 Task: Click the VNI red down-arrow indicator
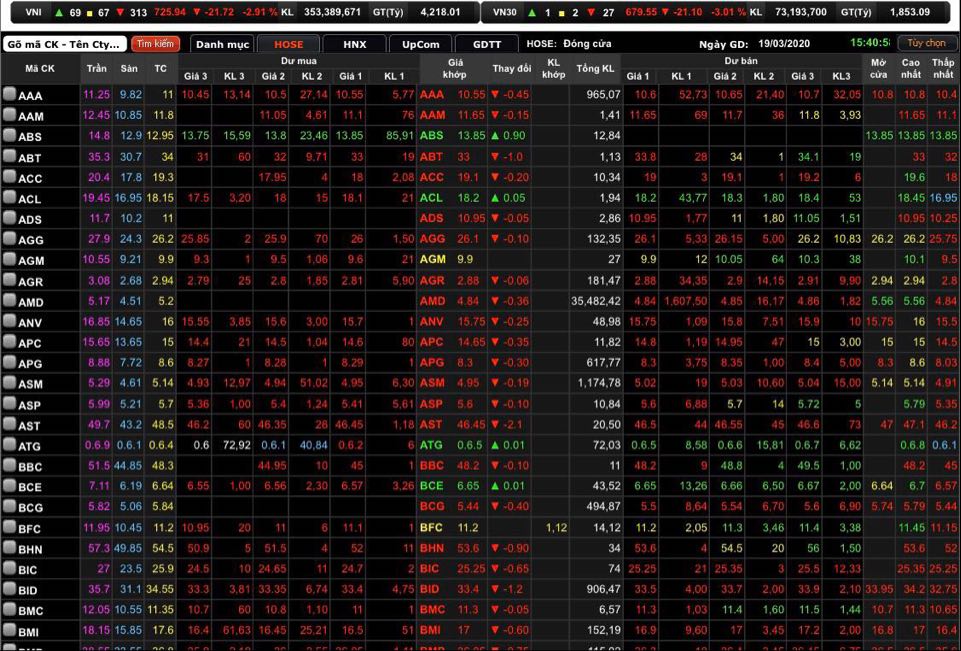(x=120, y=12)
